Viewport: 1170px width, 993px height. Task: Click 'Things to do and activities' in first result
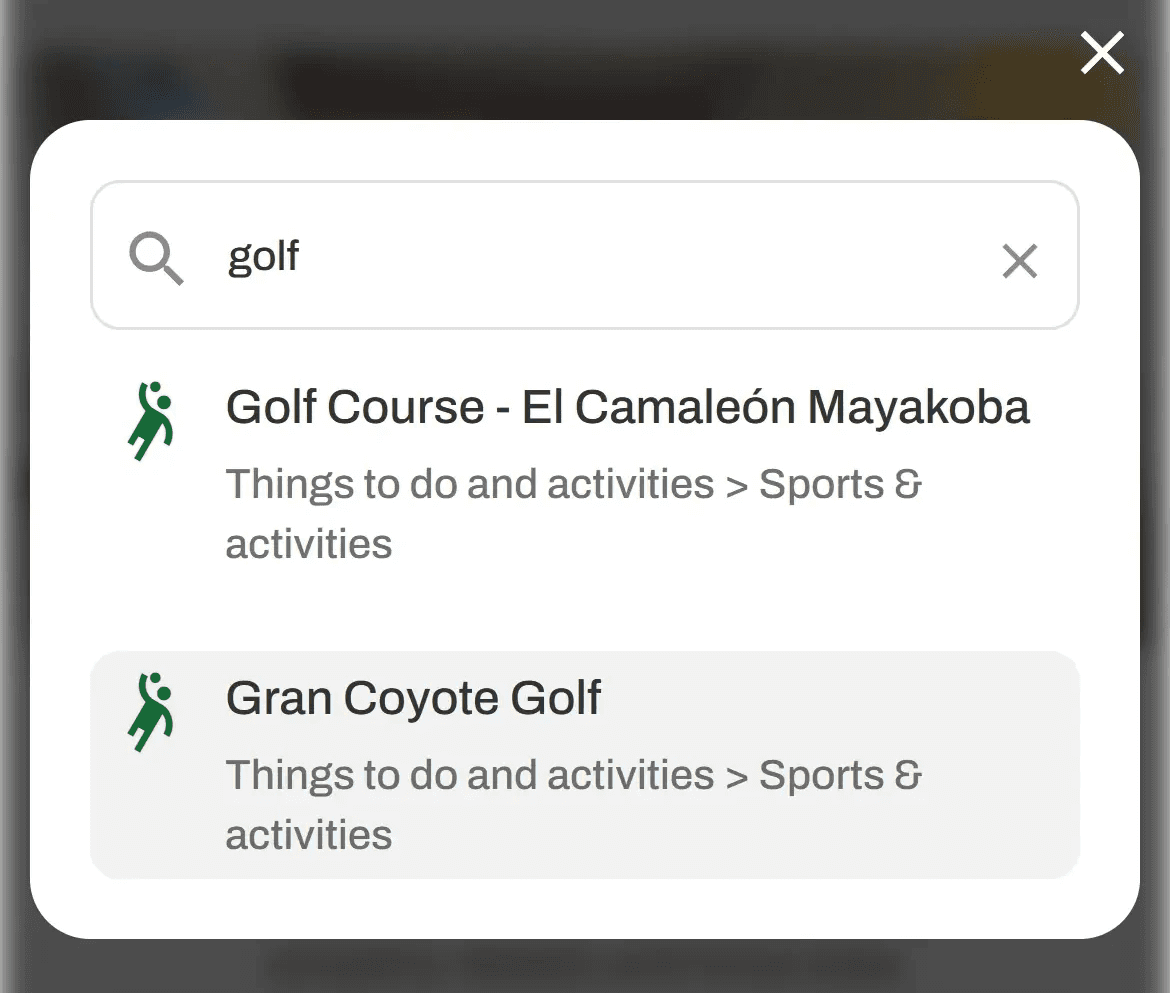(x=470, y=484)
